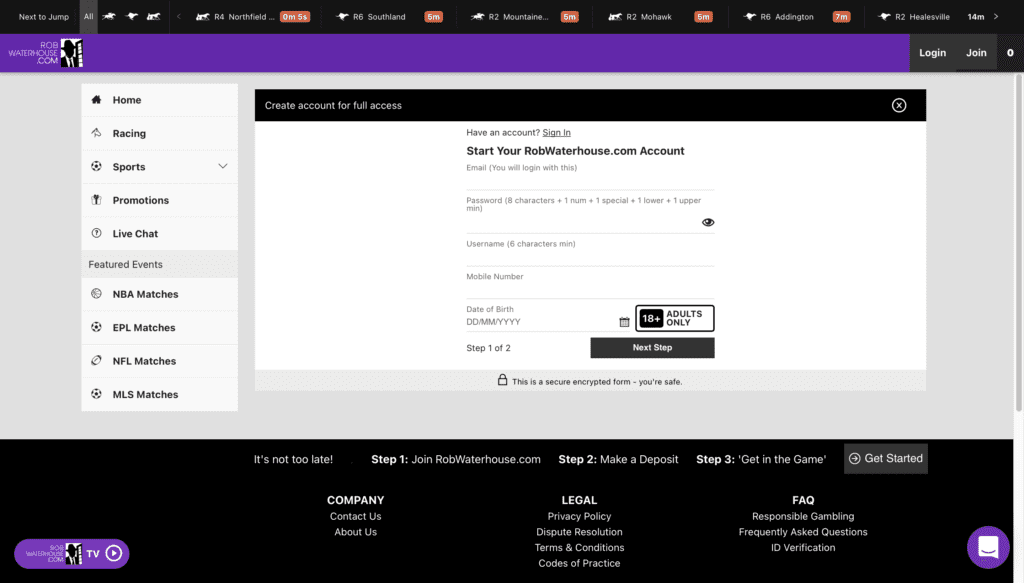The height and width of the screenshot is (583, 1024).
Task: Open EPL Matches featured event
Action: point(159,328)
